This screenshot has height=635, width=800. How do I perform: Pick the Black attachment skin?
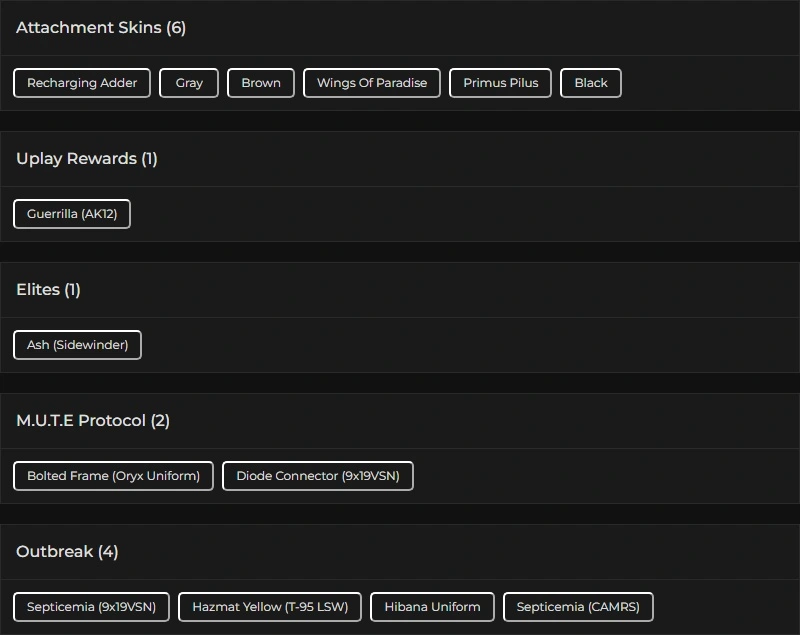coord(591,83)
